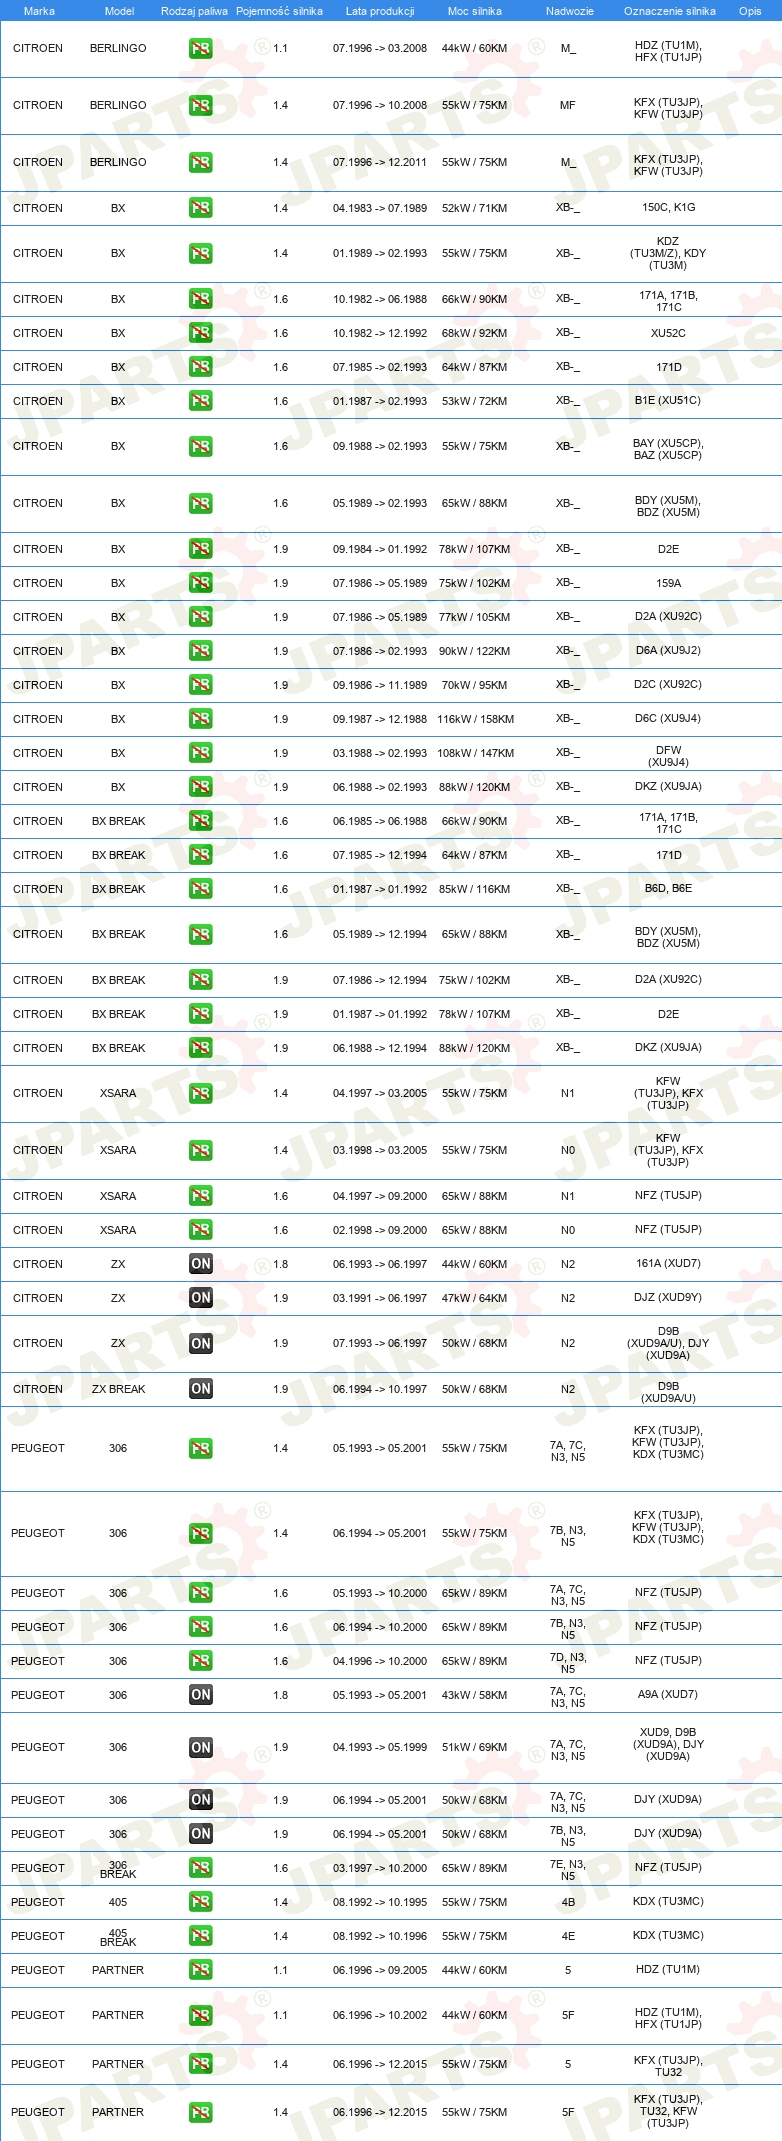Click petrol icon in Berlingo MF body row
This screenshot has height=2141, width=782.
pos(200,105)
